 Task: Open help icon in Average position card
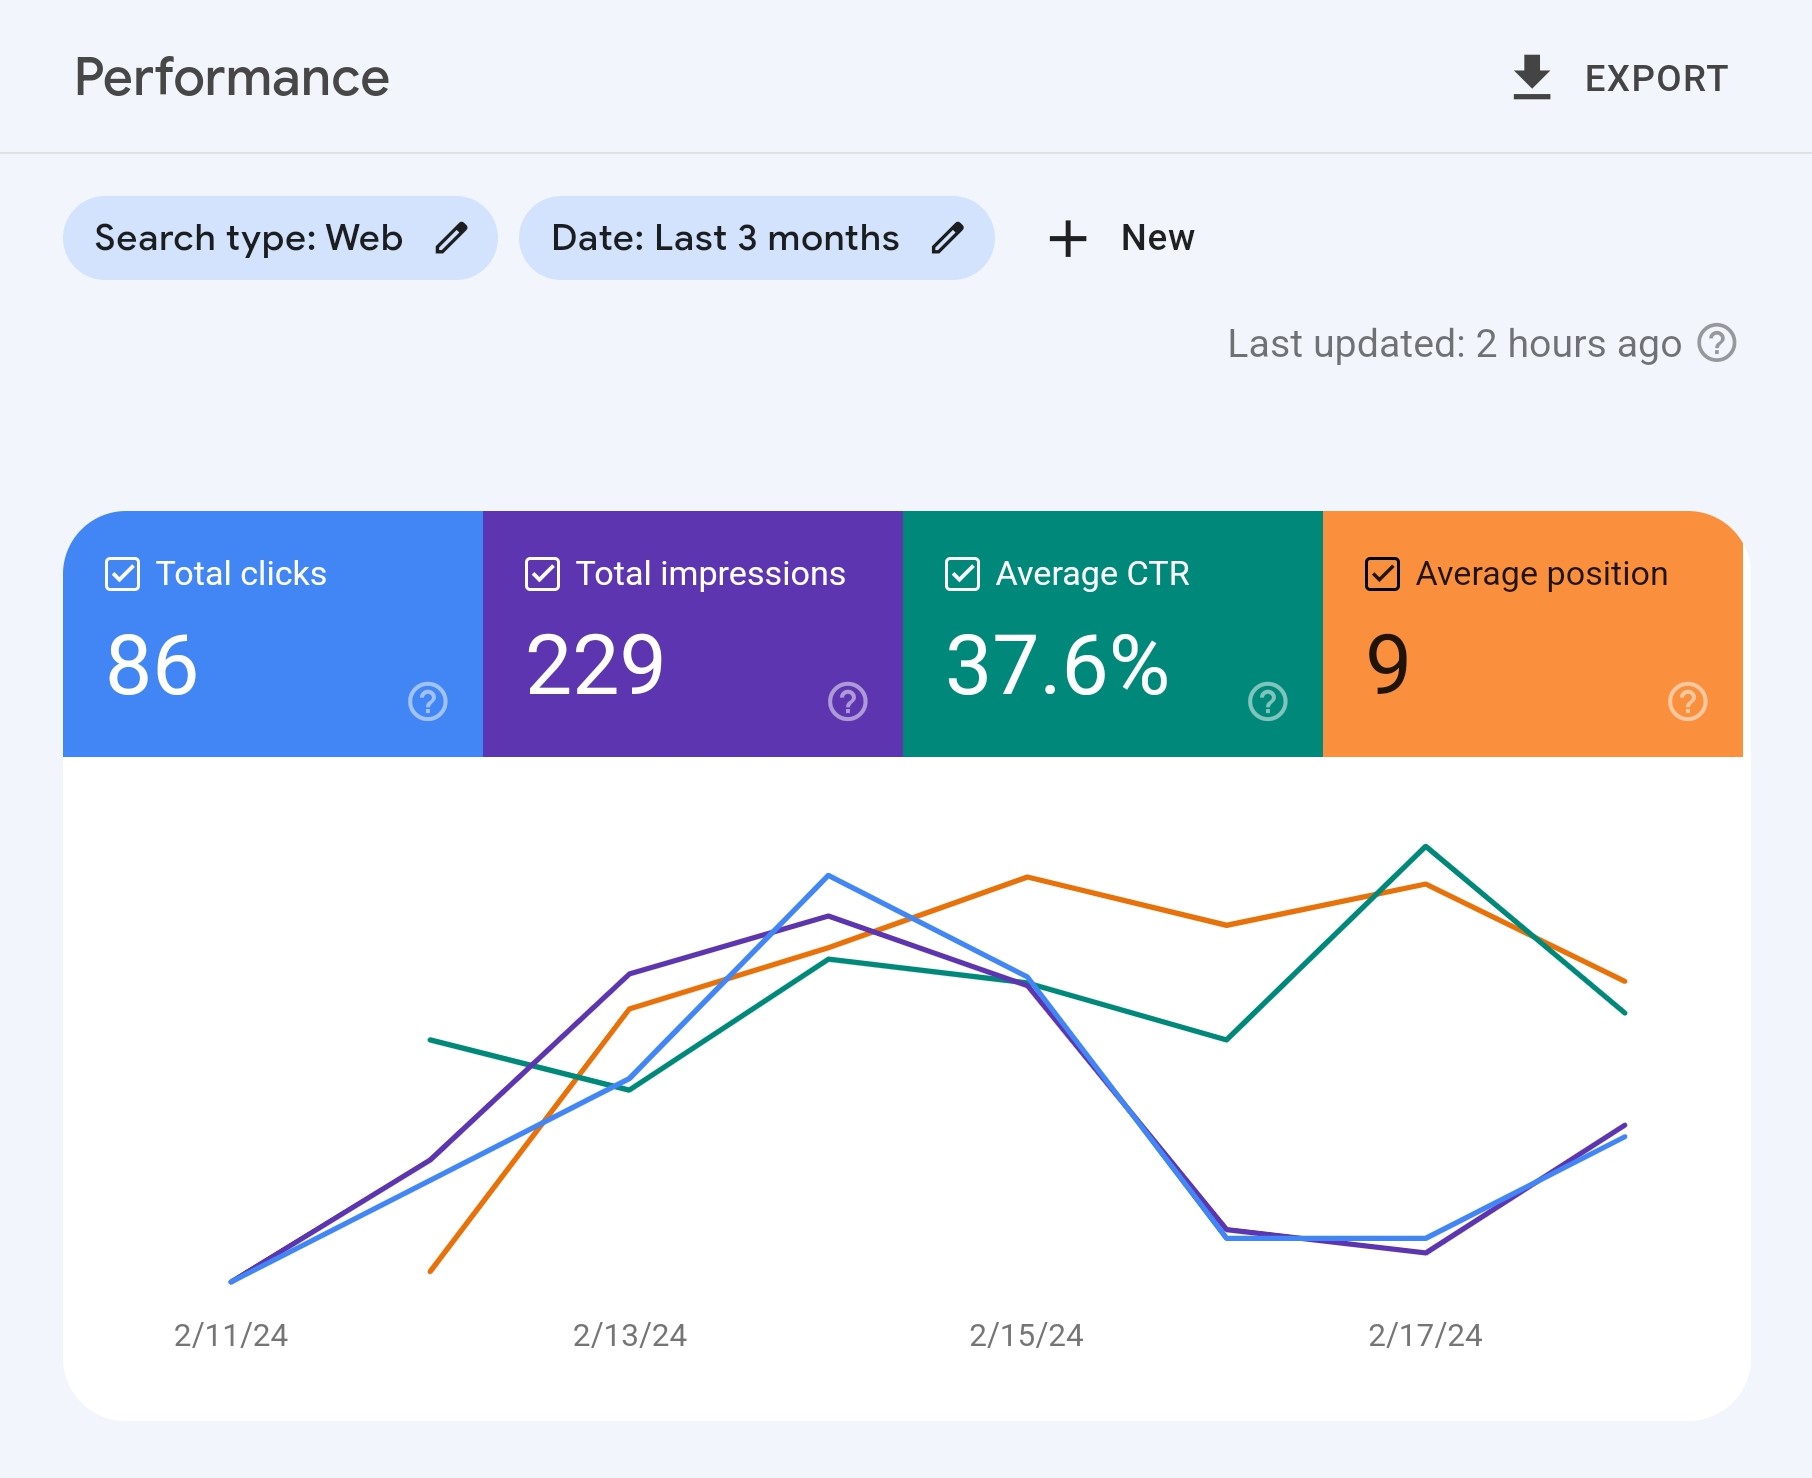coord(1688,701)
